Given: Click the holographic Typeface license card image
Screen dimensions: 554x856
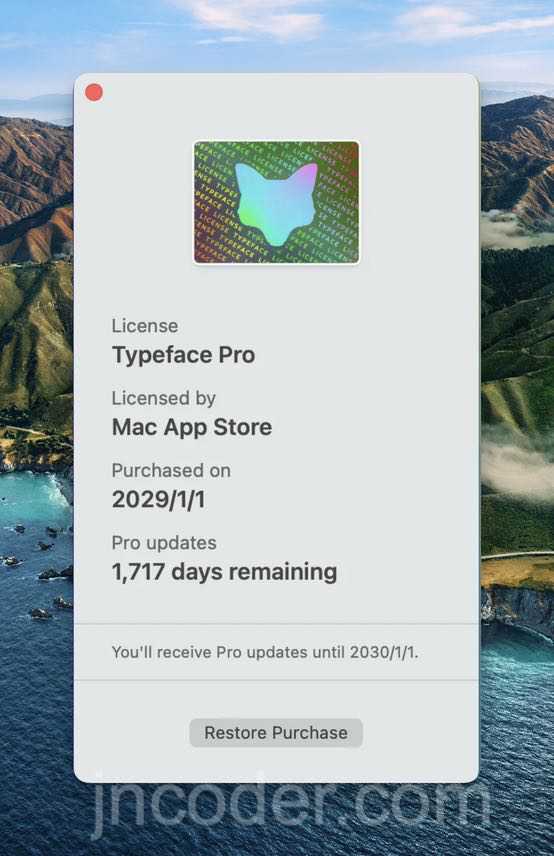Looking at the screenshot, I should 276,203.
